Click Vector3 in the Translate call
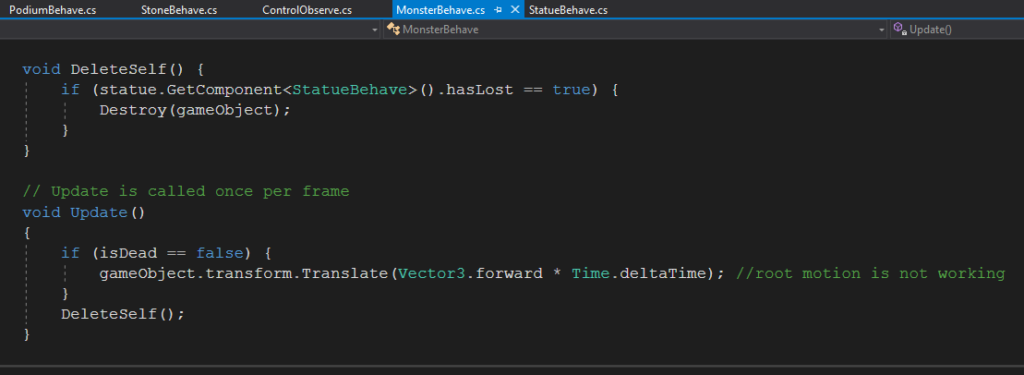The image size is (1024, 375). coord(432,273)
